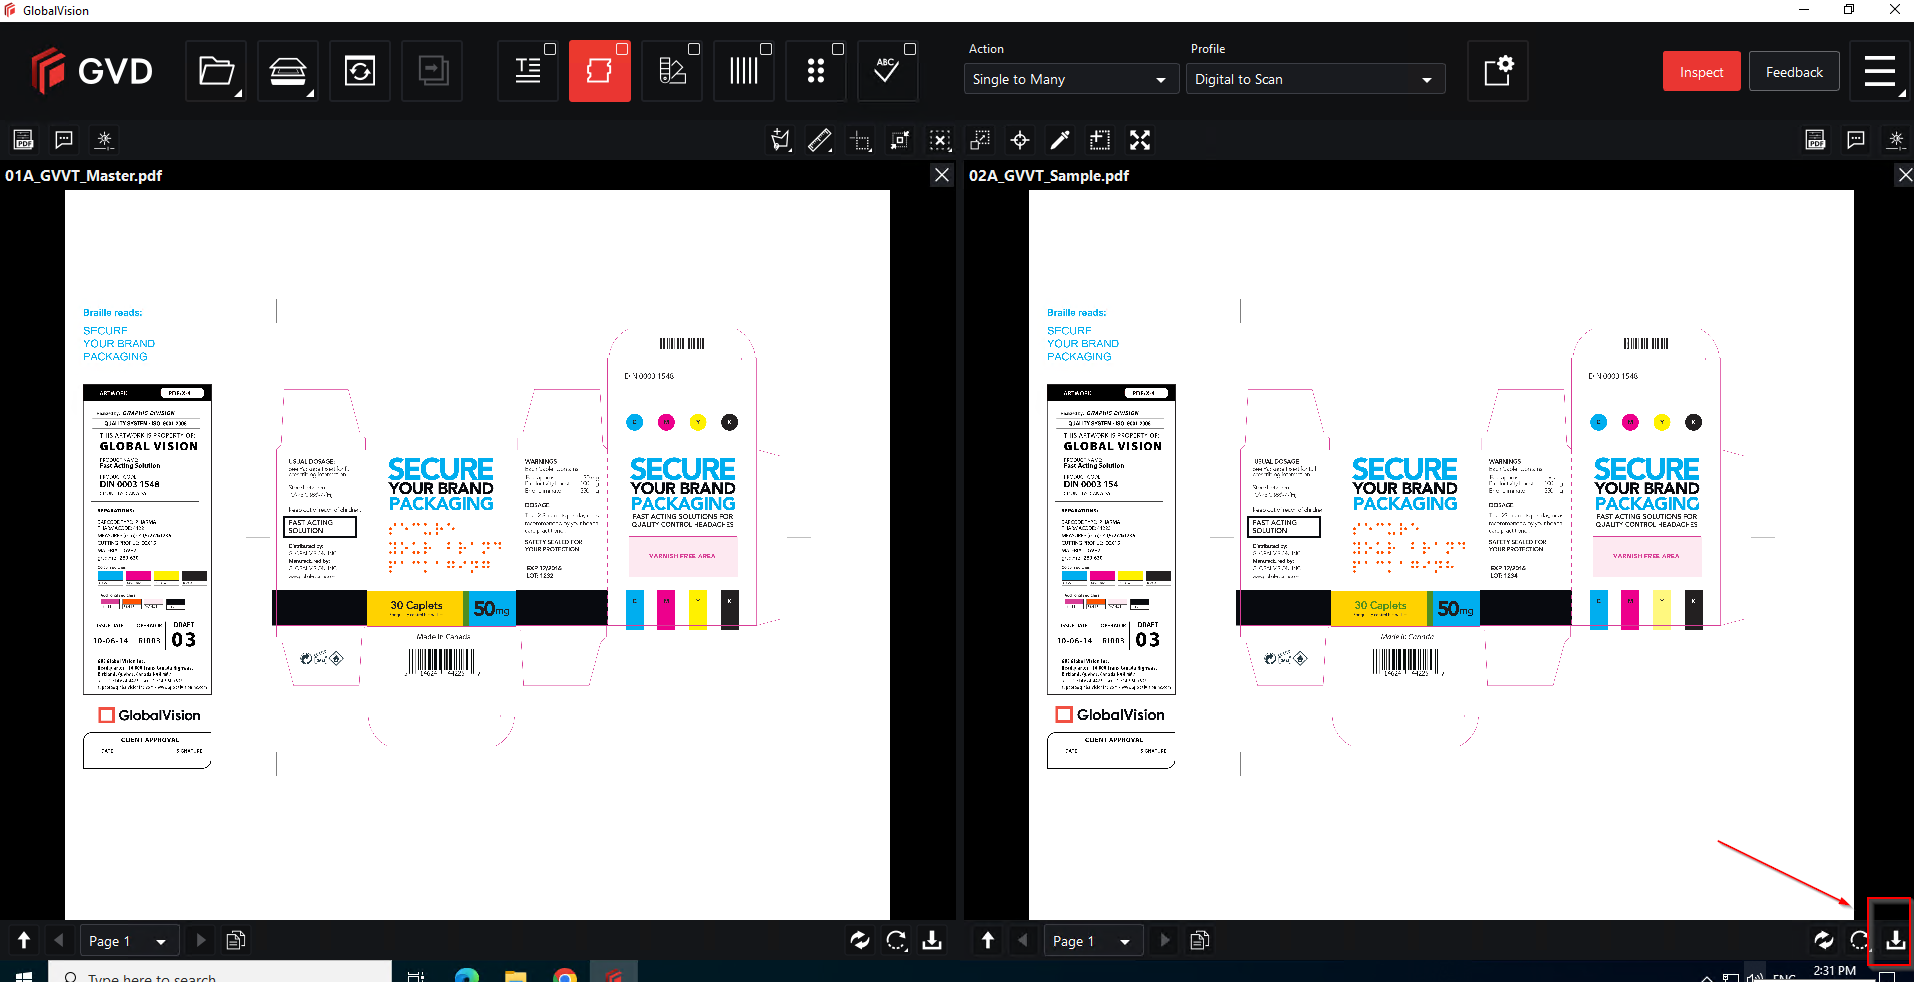Open file using the folder icon
This screenshot has width=1914, height=982.
point(215,71)
